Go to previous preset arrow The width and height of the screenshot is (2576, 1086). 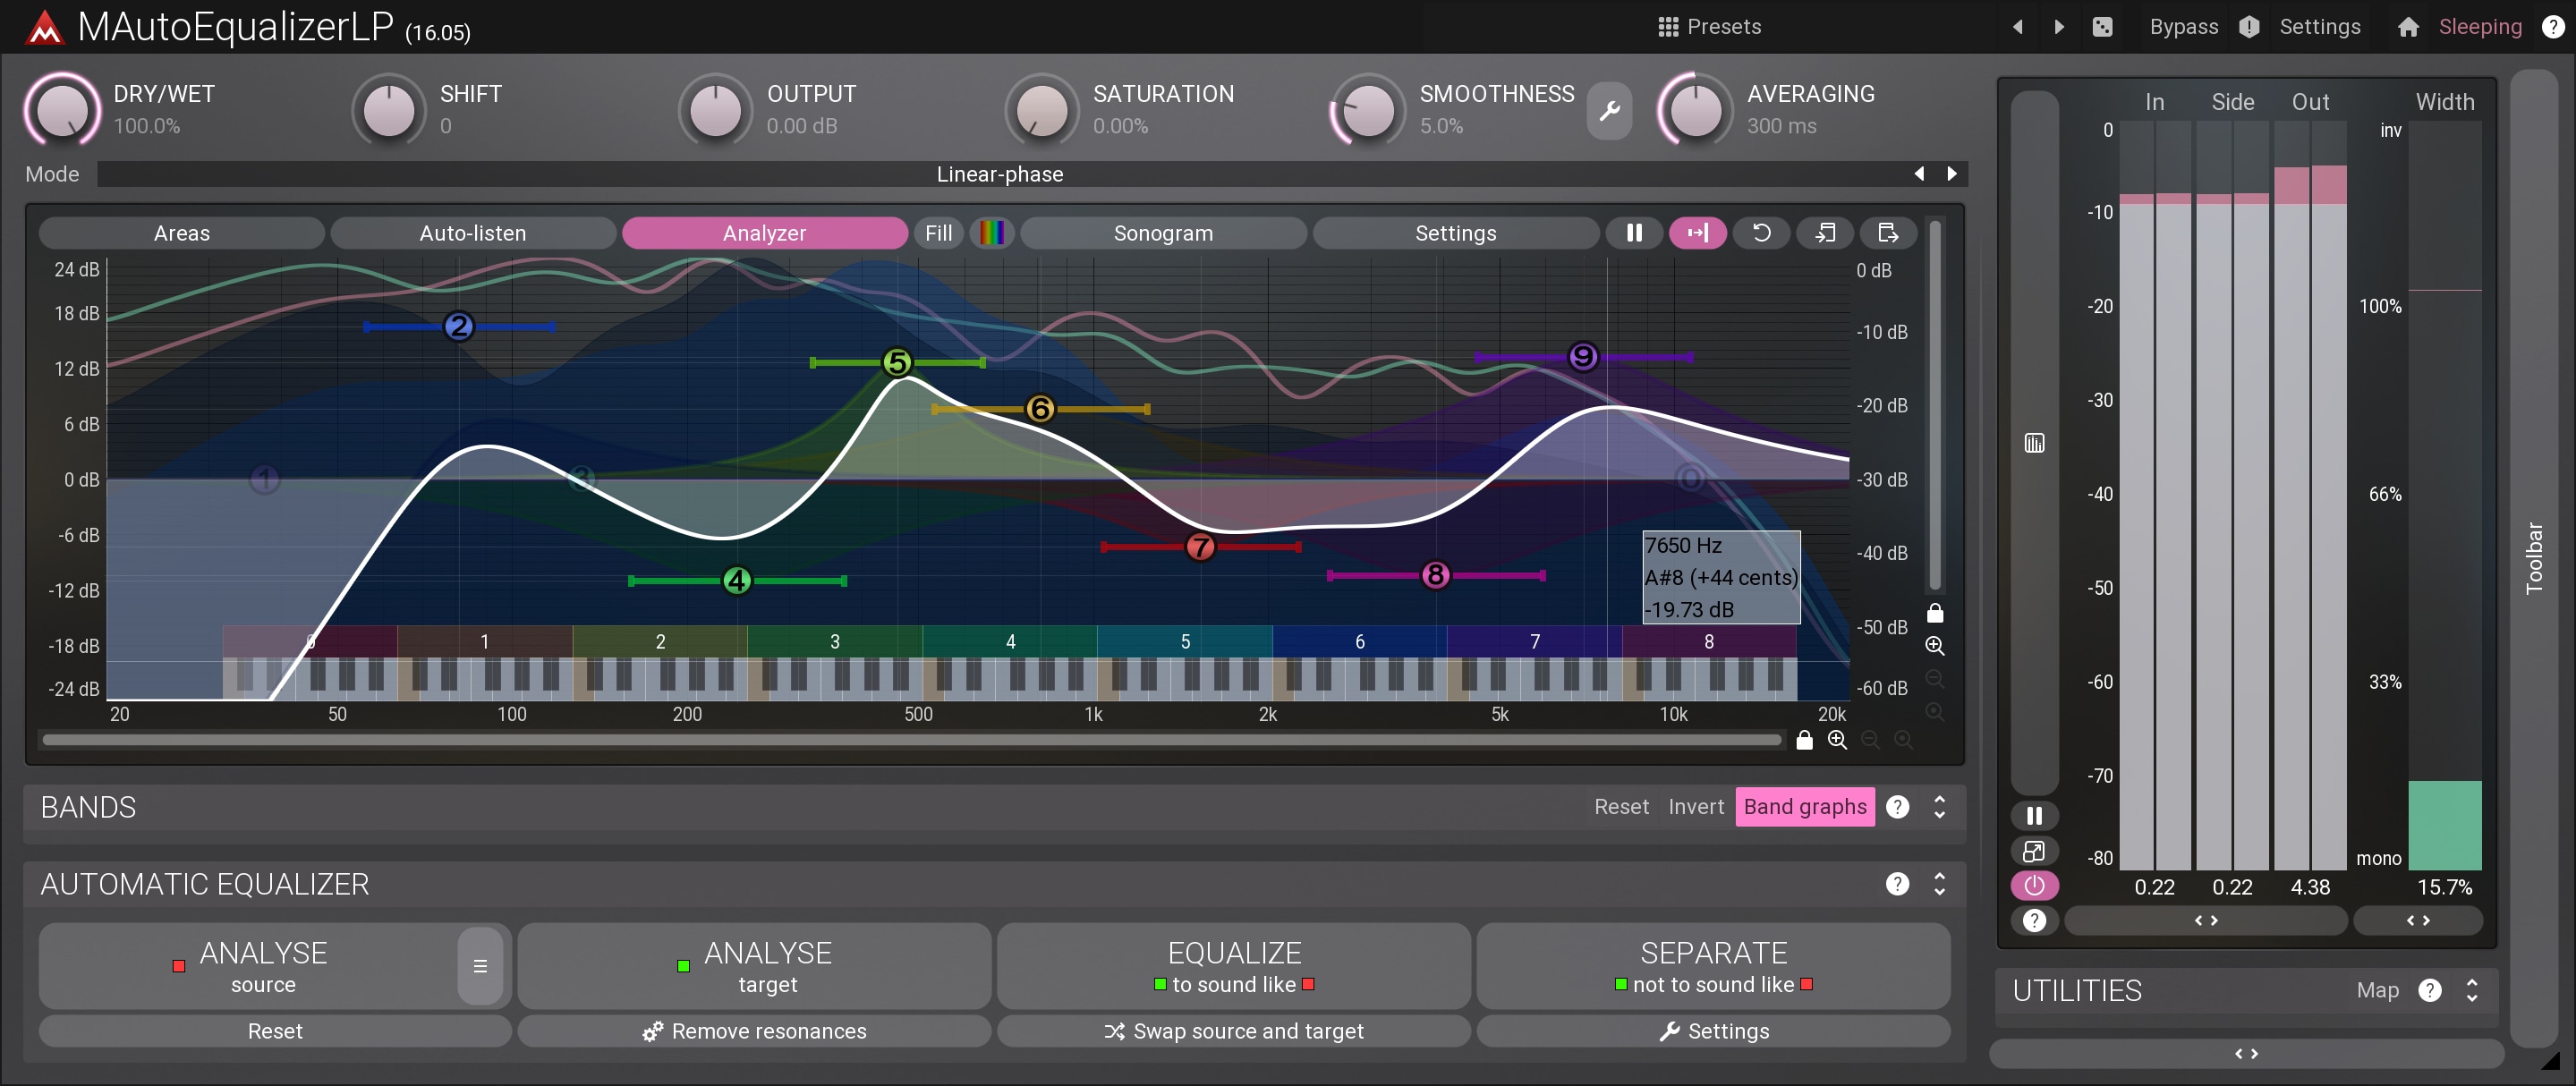tap(2018, 27)
